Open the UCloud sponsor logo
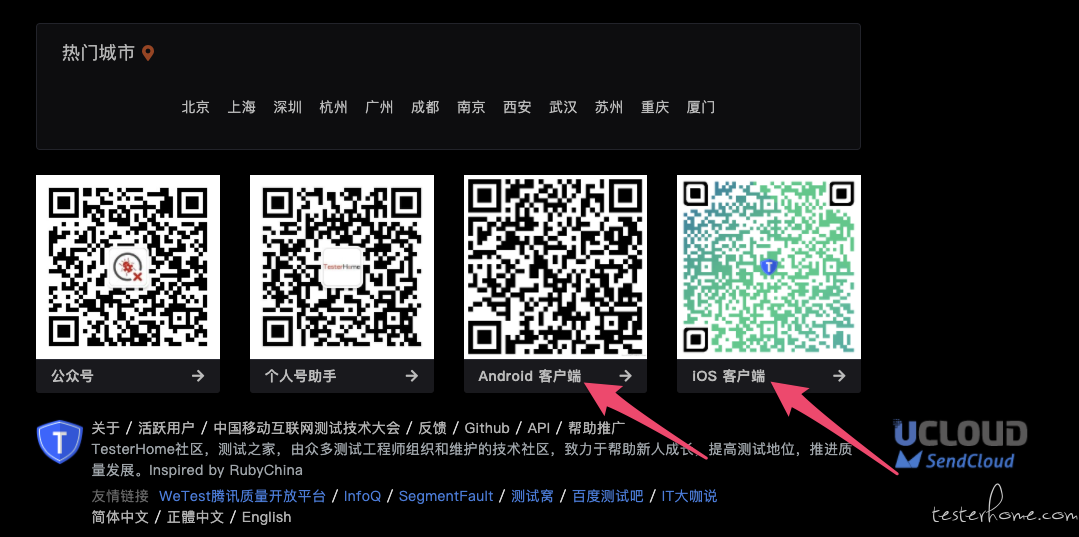 [960, 433]
